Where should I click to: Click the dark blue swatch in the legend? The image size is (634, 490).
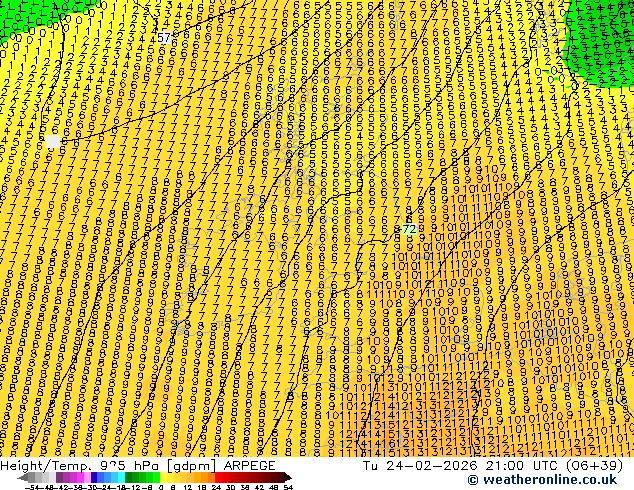pyautogui.click(x=94, y=477)
